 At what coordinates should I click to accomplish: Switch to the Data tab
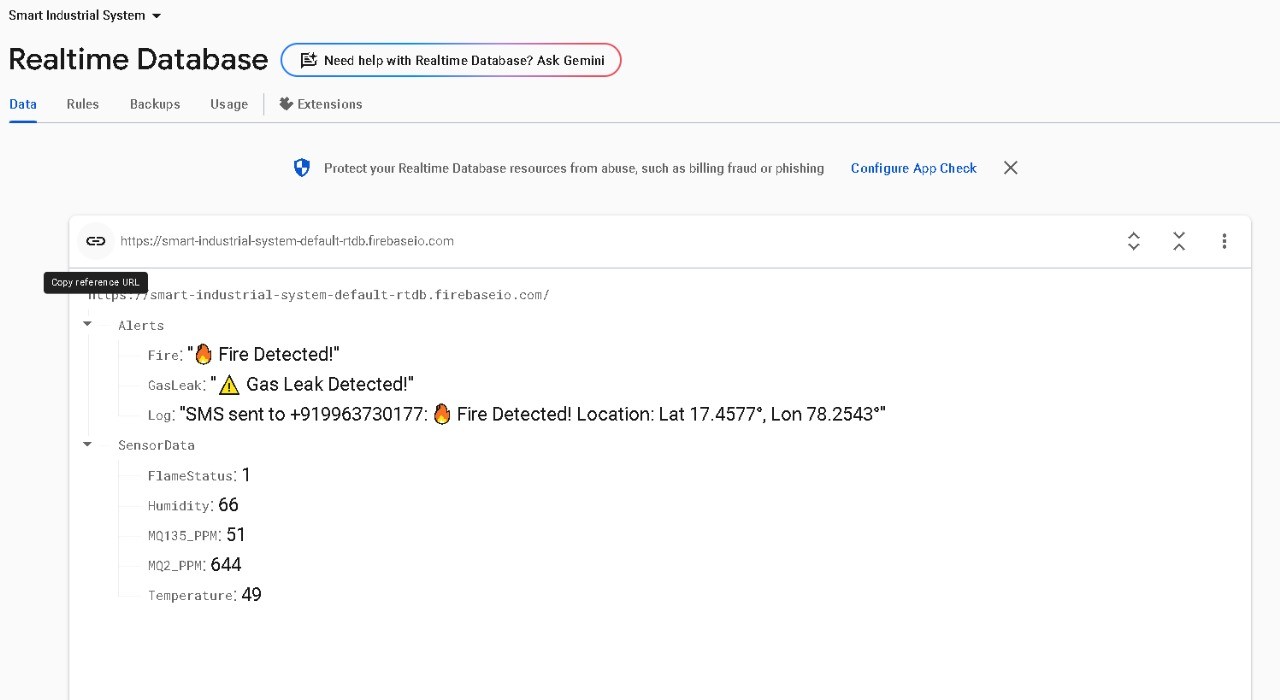tap(23, 104)
